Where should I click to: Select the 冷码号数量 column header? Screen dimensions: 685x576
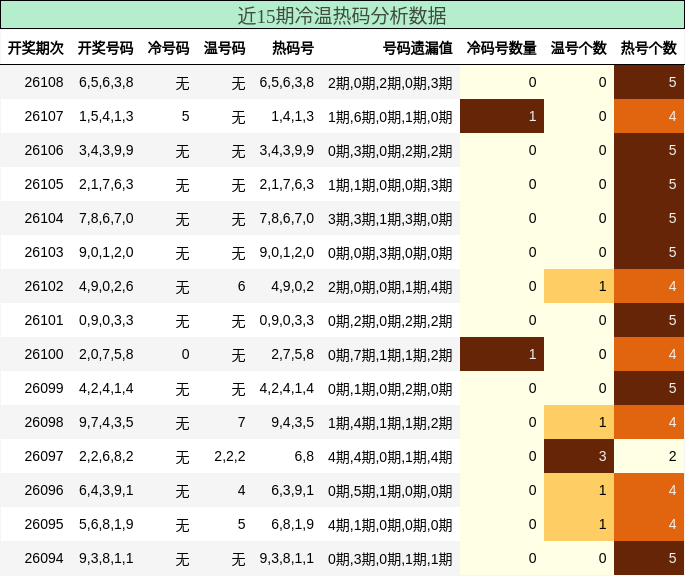(x=502, y=48)
